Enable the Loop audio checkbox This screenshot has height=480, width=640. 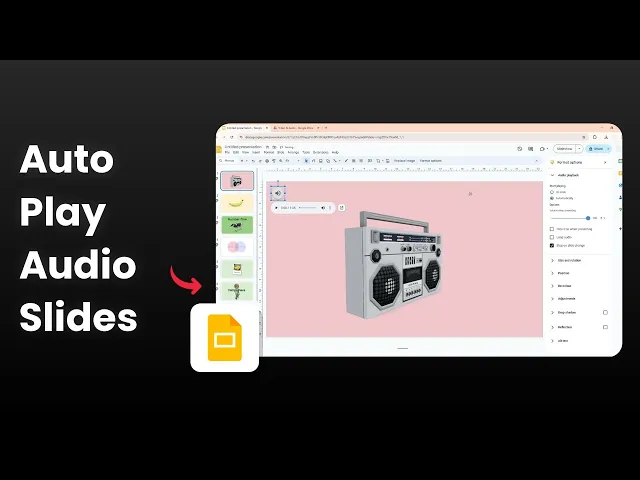point(552,237)
